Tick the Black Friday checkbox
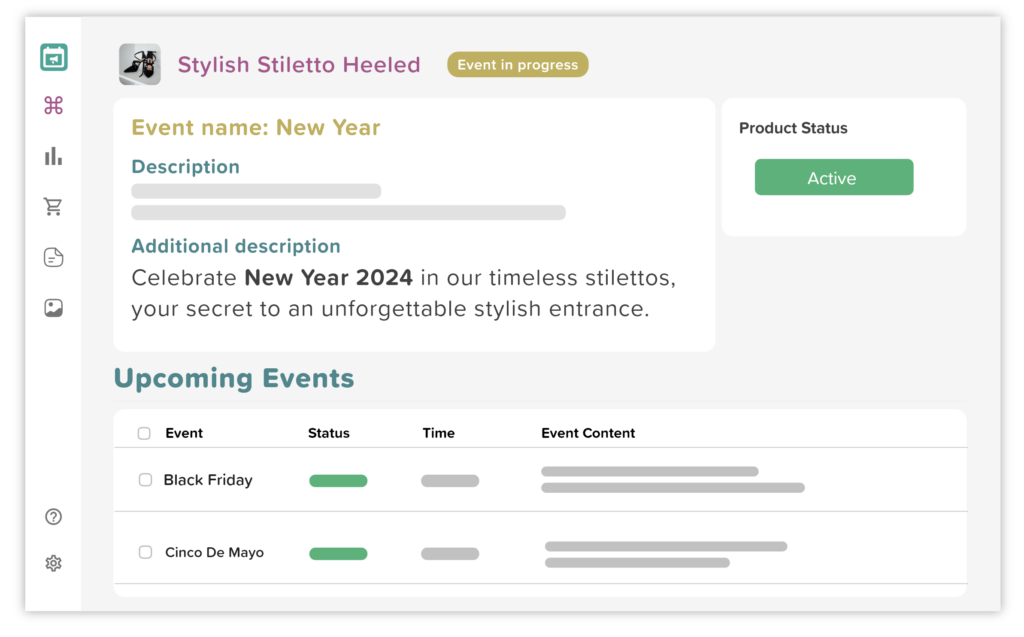This screenshot has width=1024, height=637. 146,480
